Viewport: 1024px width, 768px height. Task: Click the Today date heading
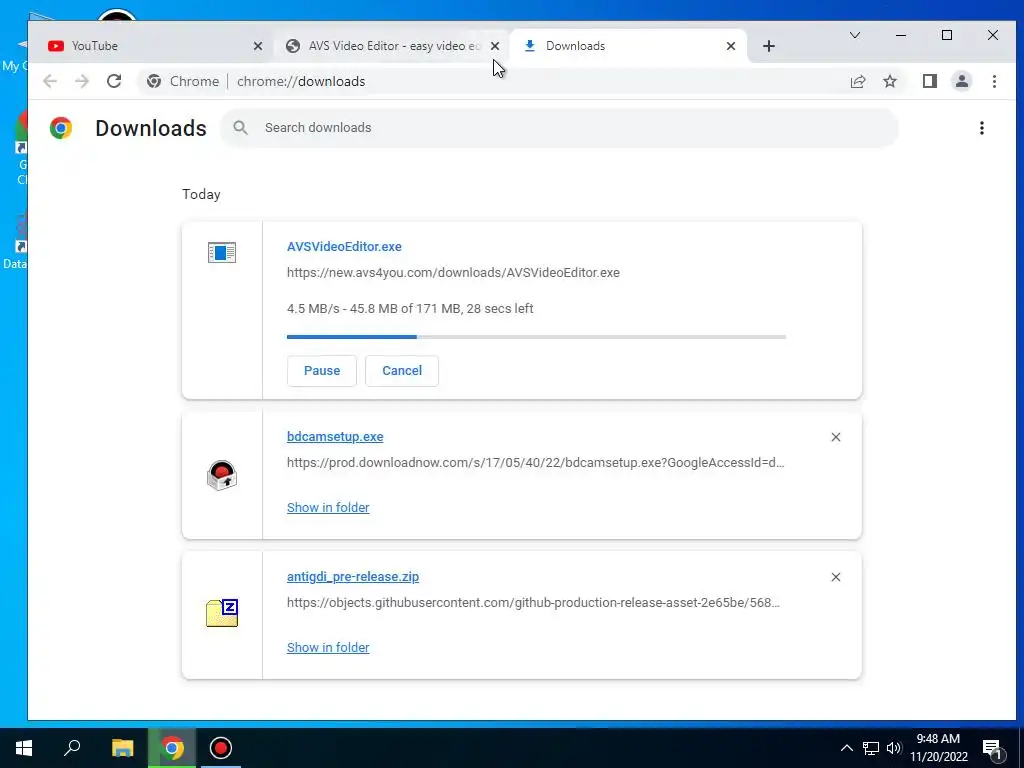tap(201, 194)
